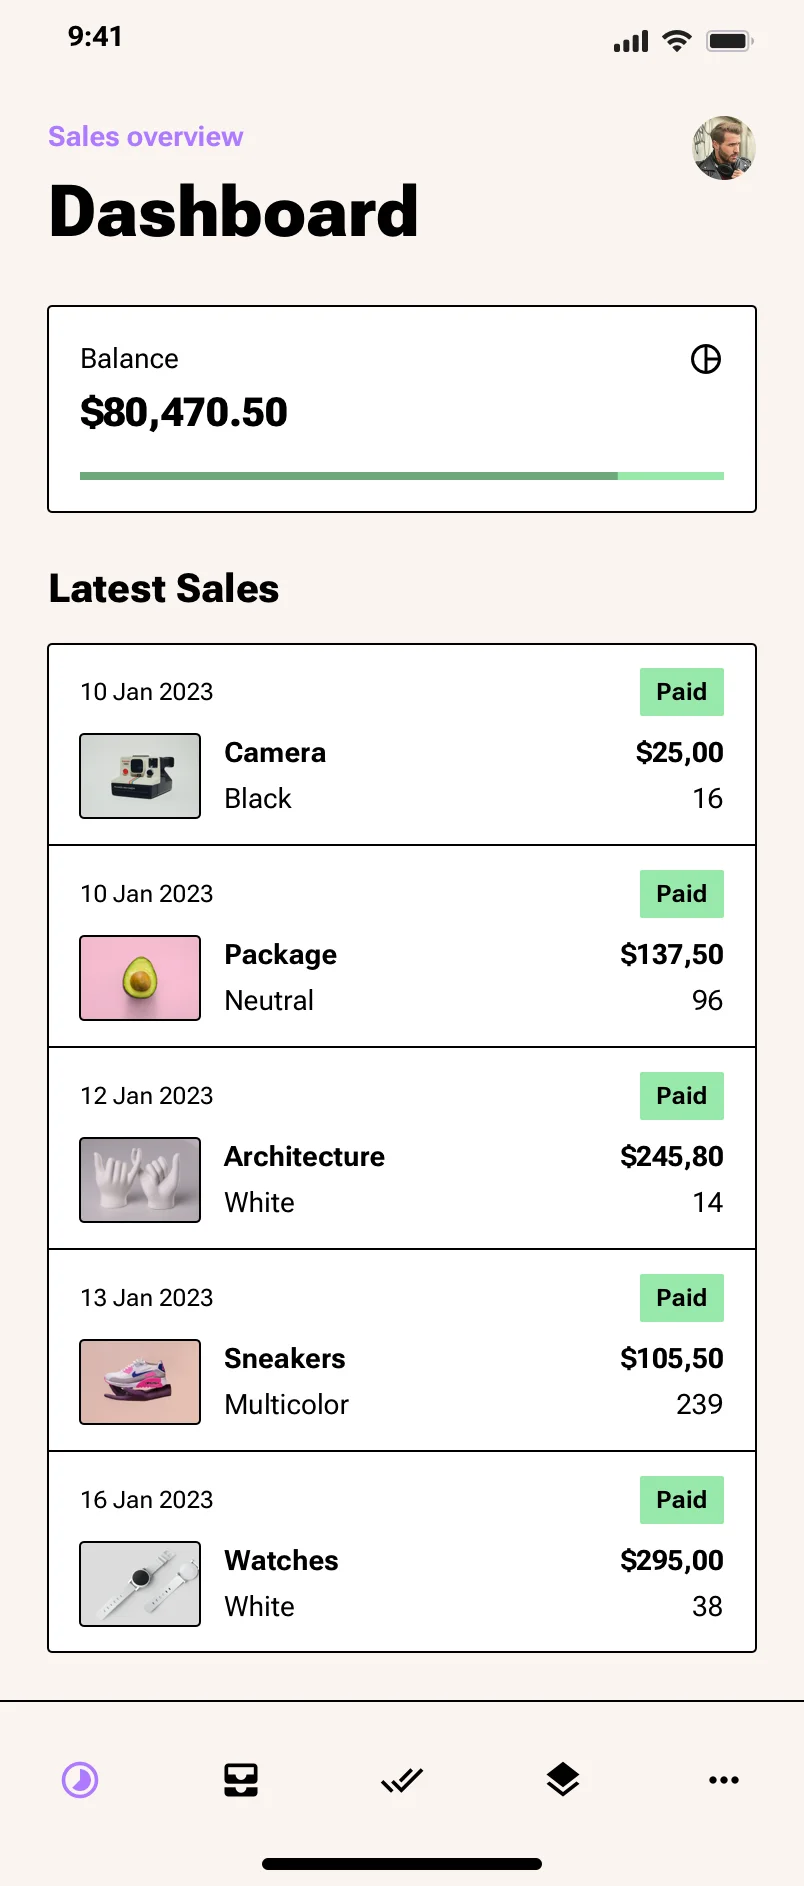The width and height of the screenshot is (804, 1886).
Task: Expand the Package sale entry
Action: coord(400,946)
